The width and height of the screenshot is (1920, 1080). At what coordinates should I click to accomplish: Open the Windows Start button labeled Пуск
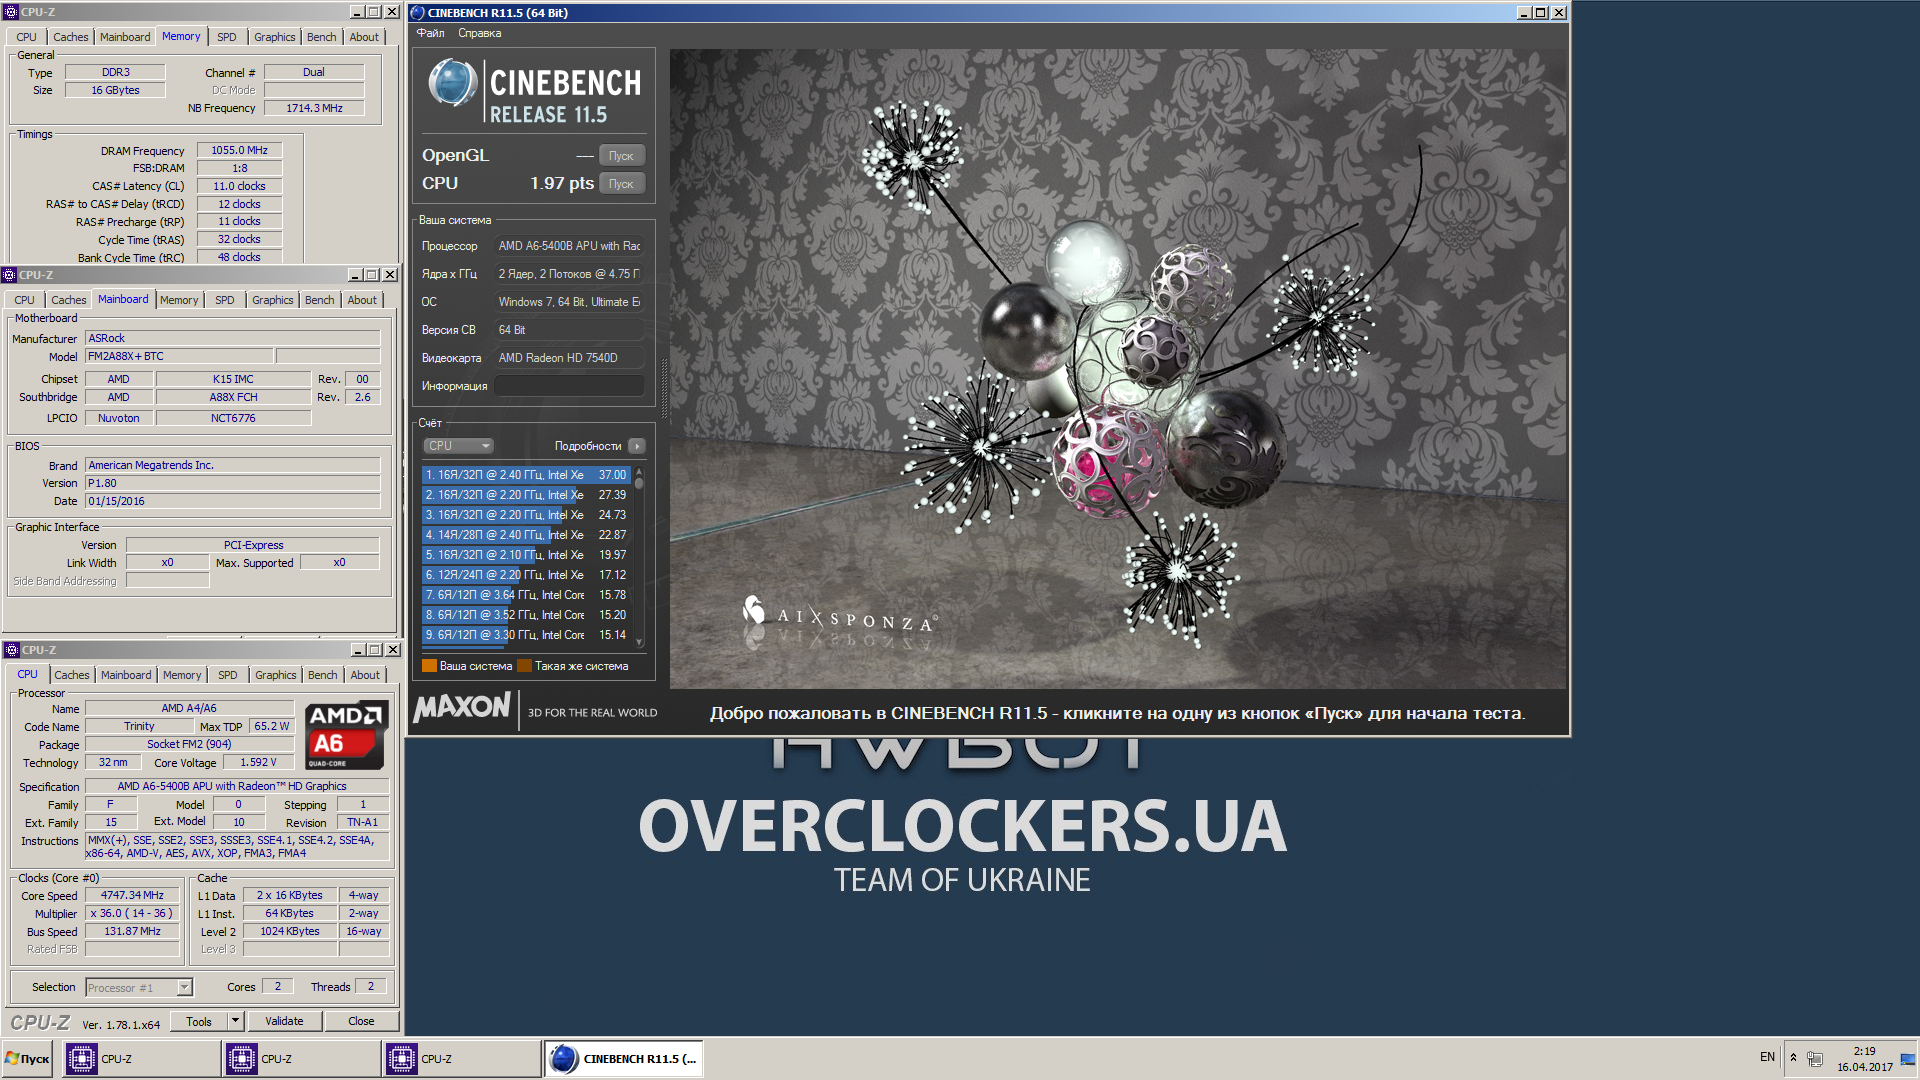pyautogui.click(x=28, y=1059)
